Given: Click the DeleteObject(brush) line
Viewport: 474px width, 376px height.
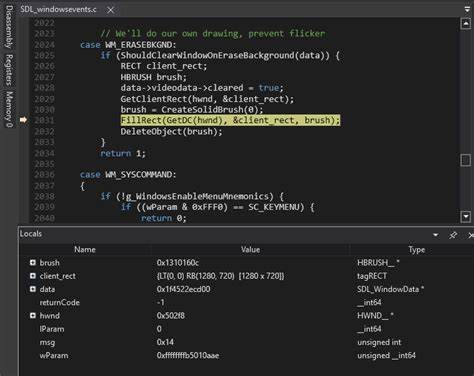Looking at the screenshot, I should pos(171,132).
